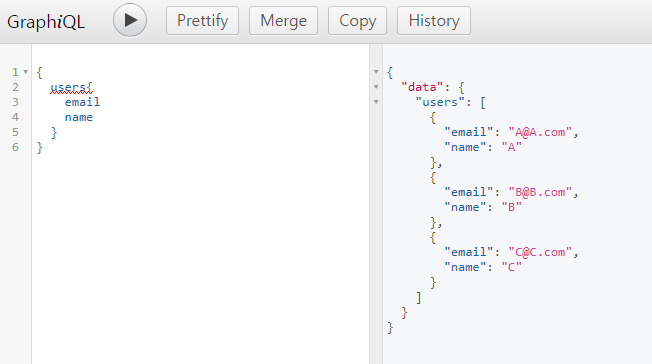Run the query with the Execute play button
This screenshot has width=652, height=364.
point(130,20)
